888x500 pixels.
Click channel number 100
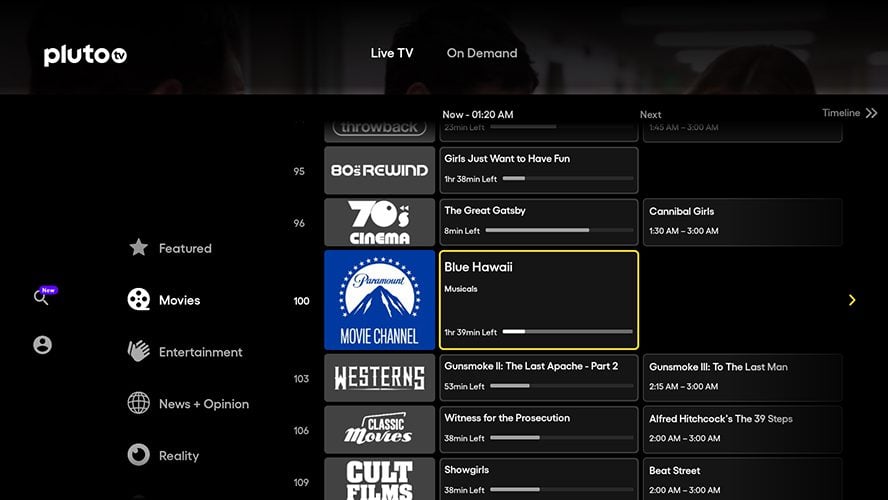pyautogui.click(x=301, y=301)
